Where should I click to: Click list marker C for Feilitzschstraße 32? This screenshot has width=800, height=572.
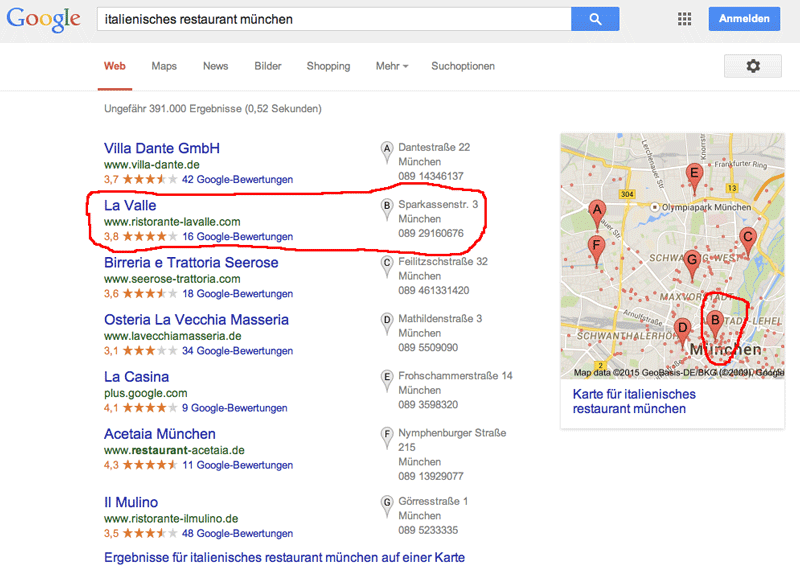click(x=387, y=266)
